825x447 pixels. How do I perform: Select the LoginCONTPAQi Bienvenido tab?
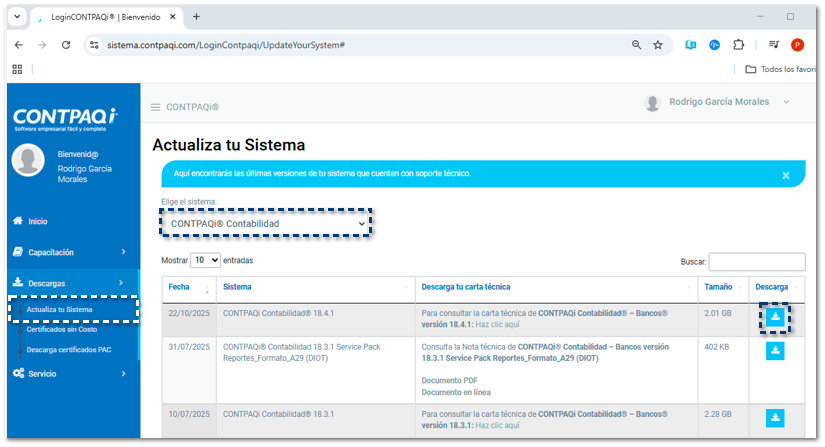point(106,17)
